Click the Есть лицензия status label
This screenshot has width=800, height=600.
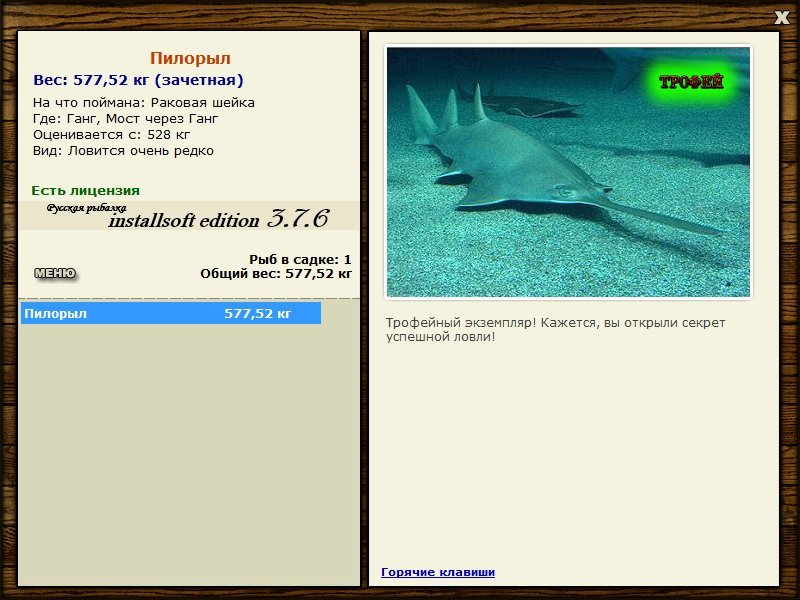tap(86, 191)
